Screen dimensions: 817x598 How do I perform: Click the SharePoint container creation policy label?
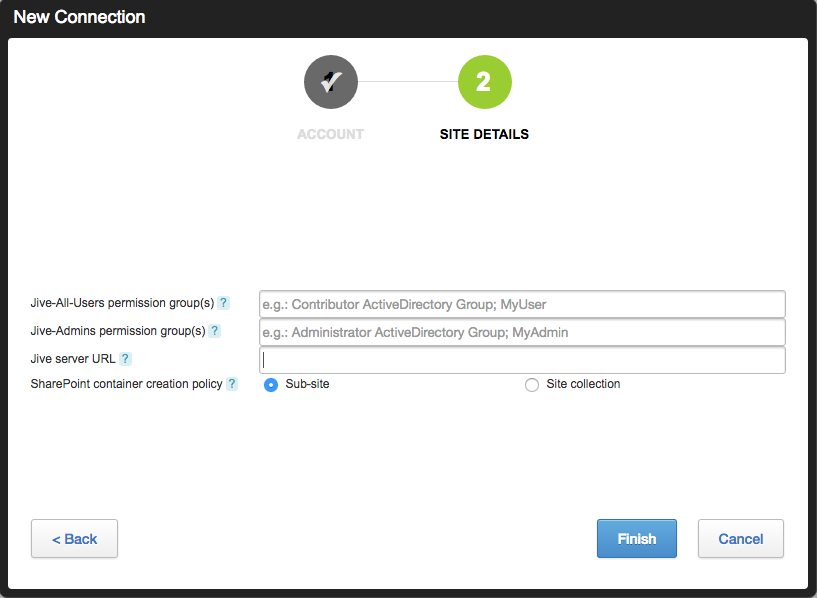[x=127, y=384]
